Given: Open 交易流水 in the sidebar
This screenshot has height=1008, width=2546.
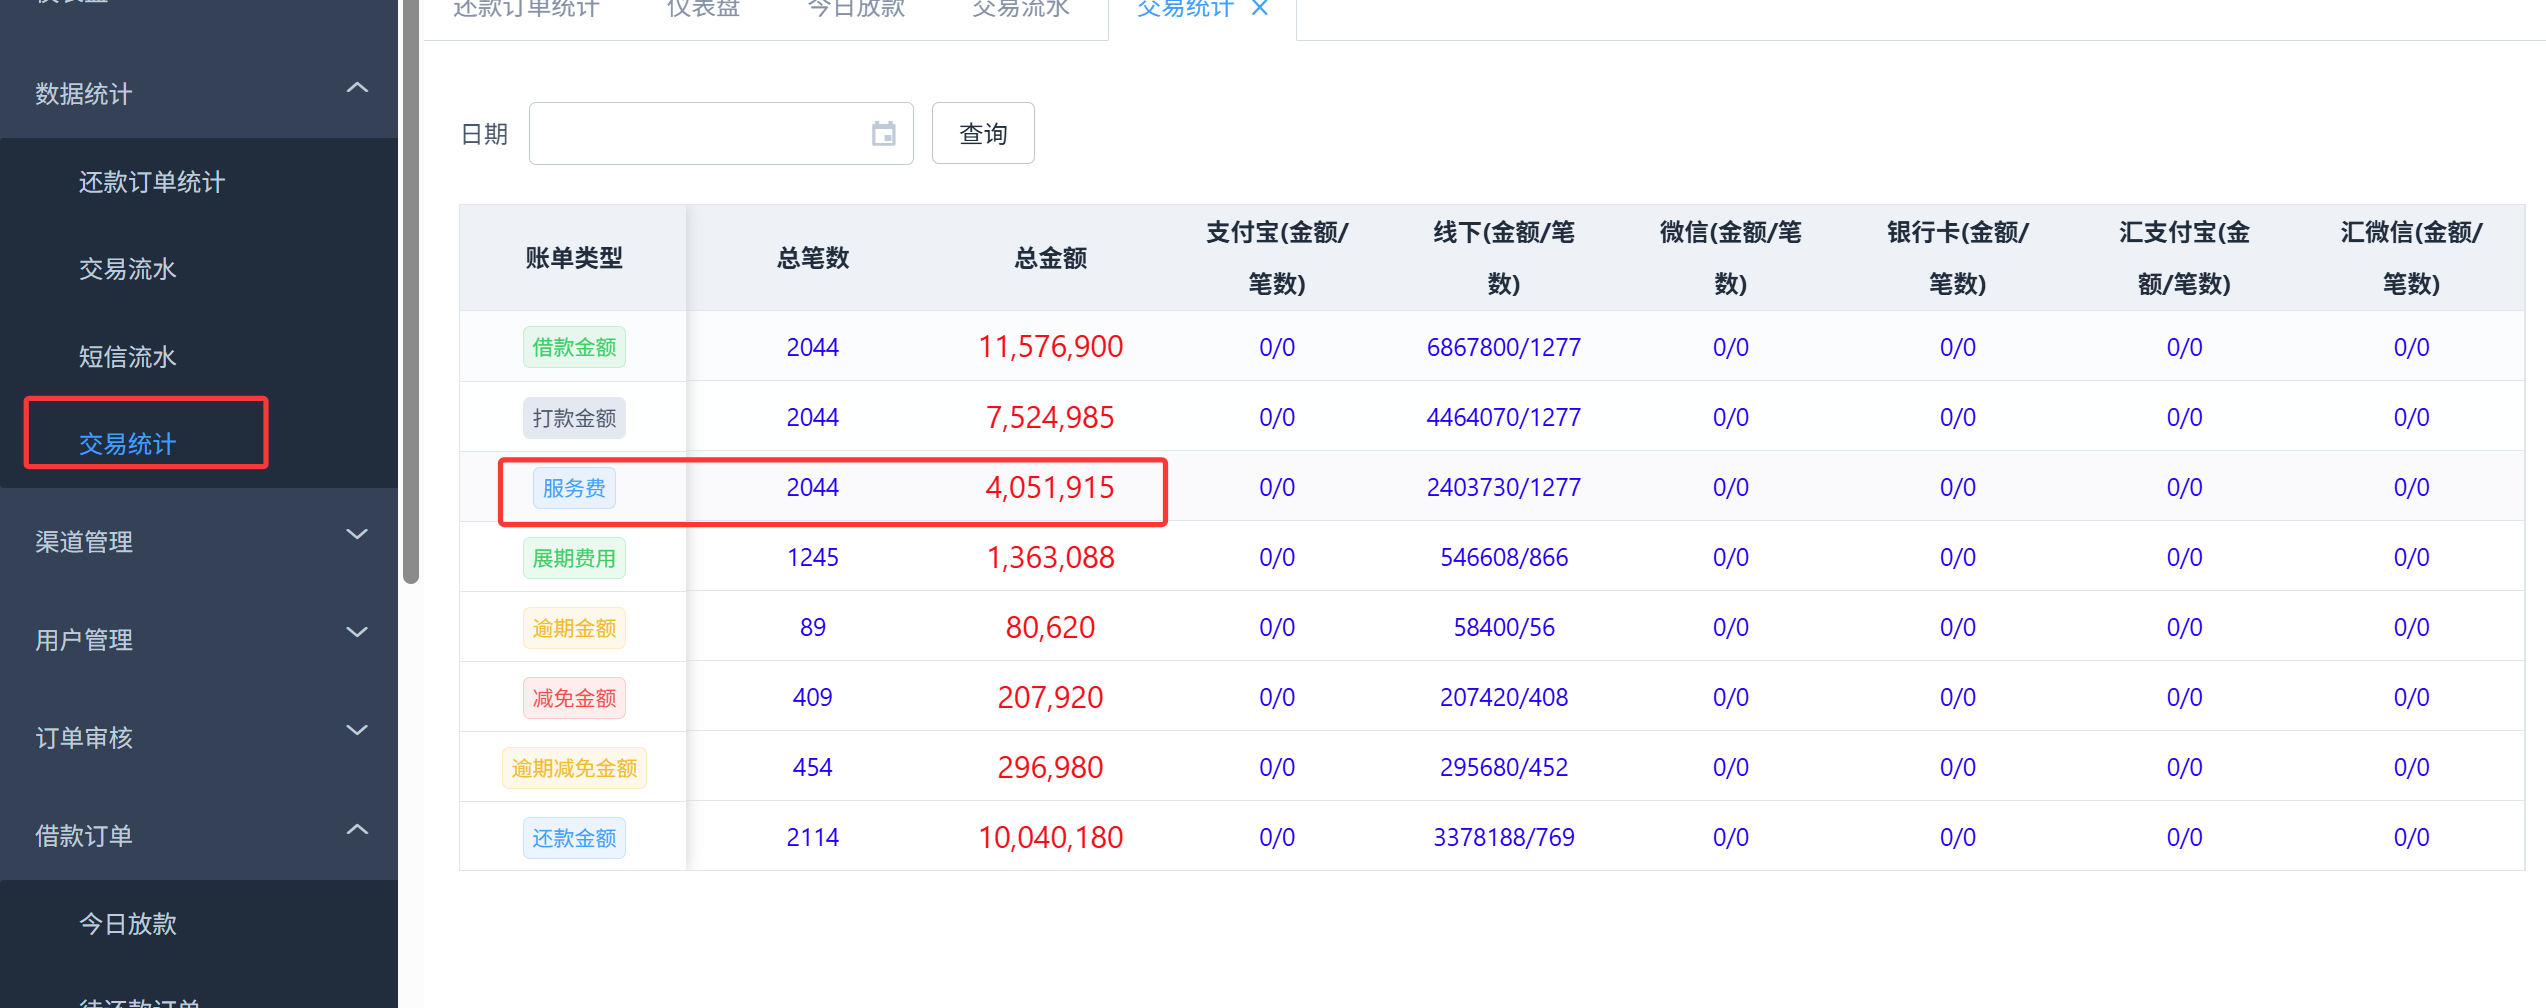Looking at the screenshot, I should (x=128, y=269).
